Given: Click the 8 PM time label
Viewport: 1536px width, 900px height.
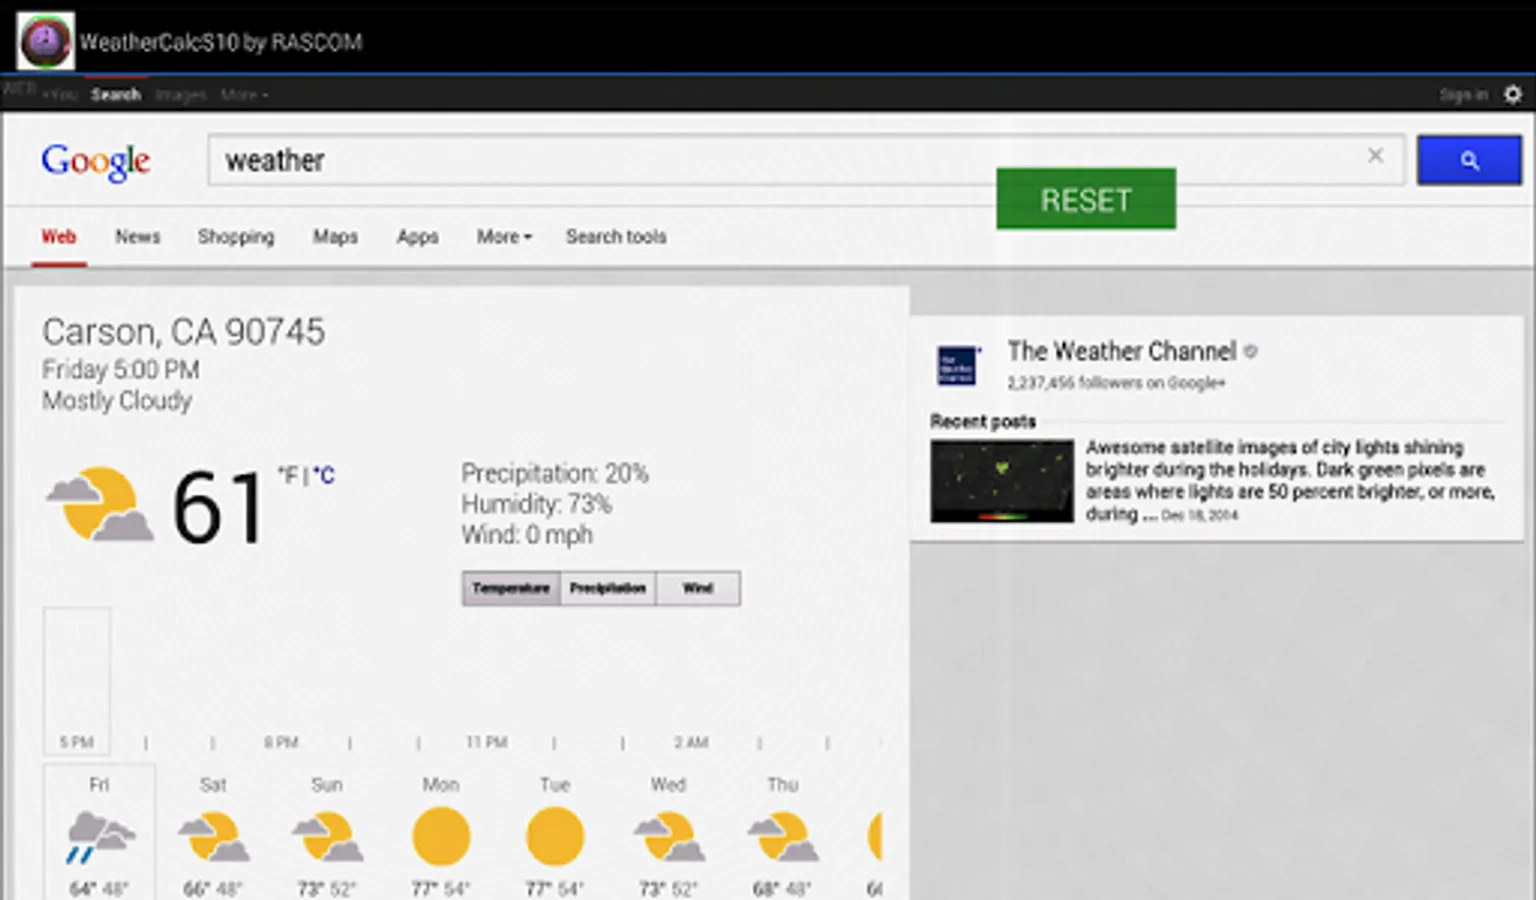Looking at the screenshot, I should [x=281, y=743].
